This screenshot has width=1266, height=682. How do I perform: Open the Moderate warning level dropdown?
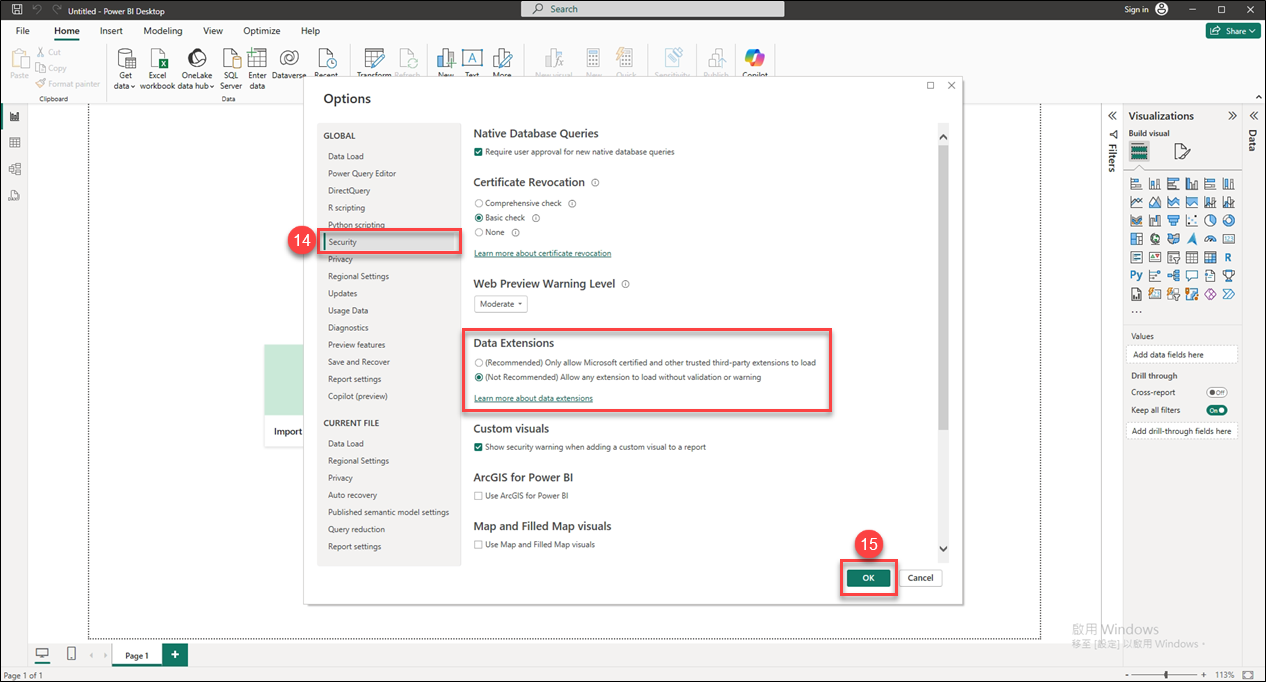(x=500, y=304)
